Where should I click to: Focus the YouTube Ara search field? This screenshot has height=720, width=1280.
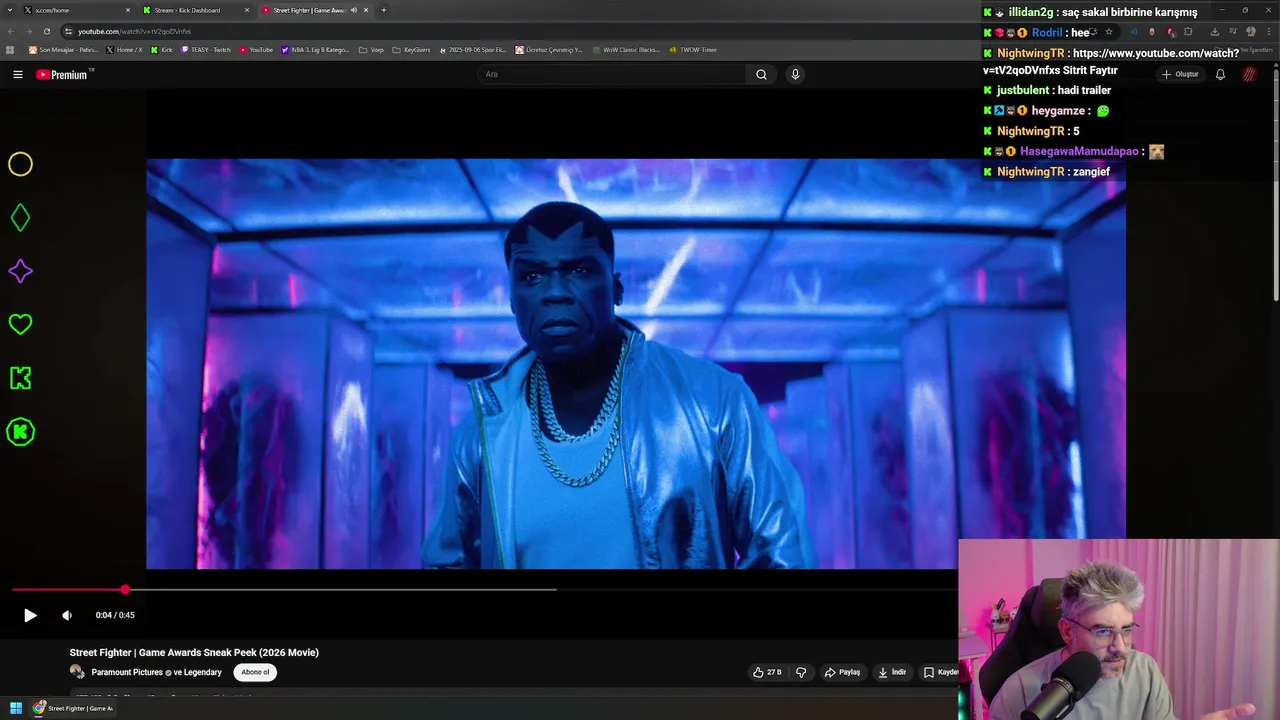(612, 74)
